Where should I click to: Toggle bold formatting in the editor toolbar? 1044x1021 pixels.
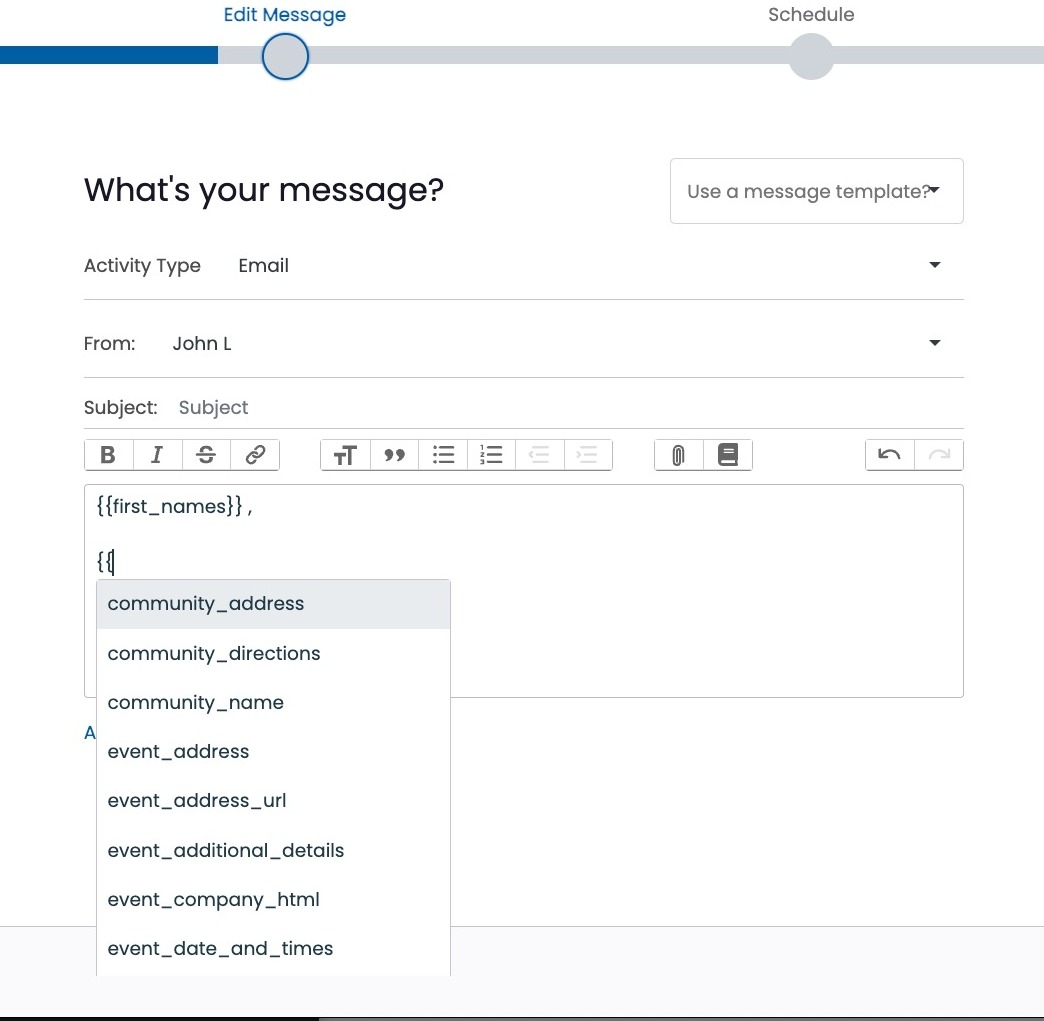(x=109, y=455)
